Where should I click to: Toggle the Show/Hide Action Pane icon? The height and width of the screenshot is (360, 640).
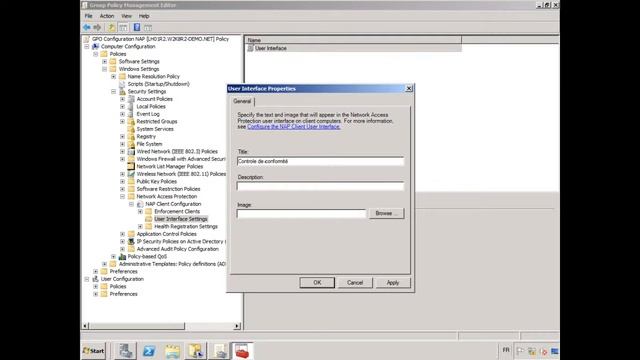148,27
